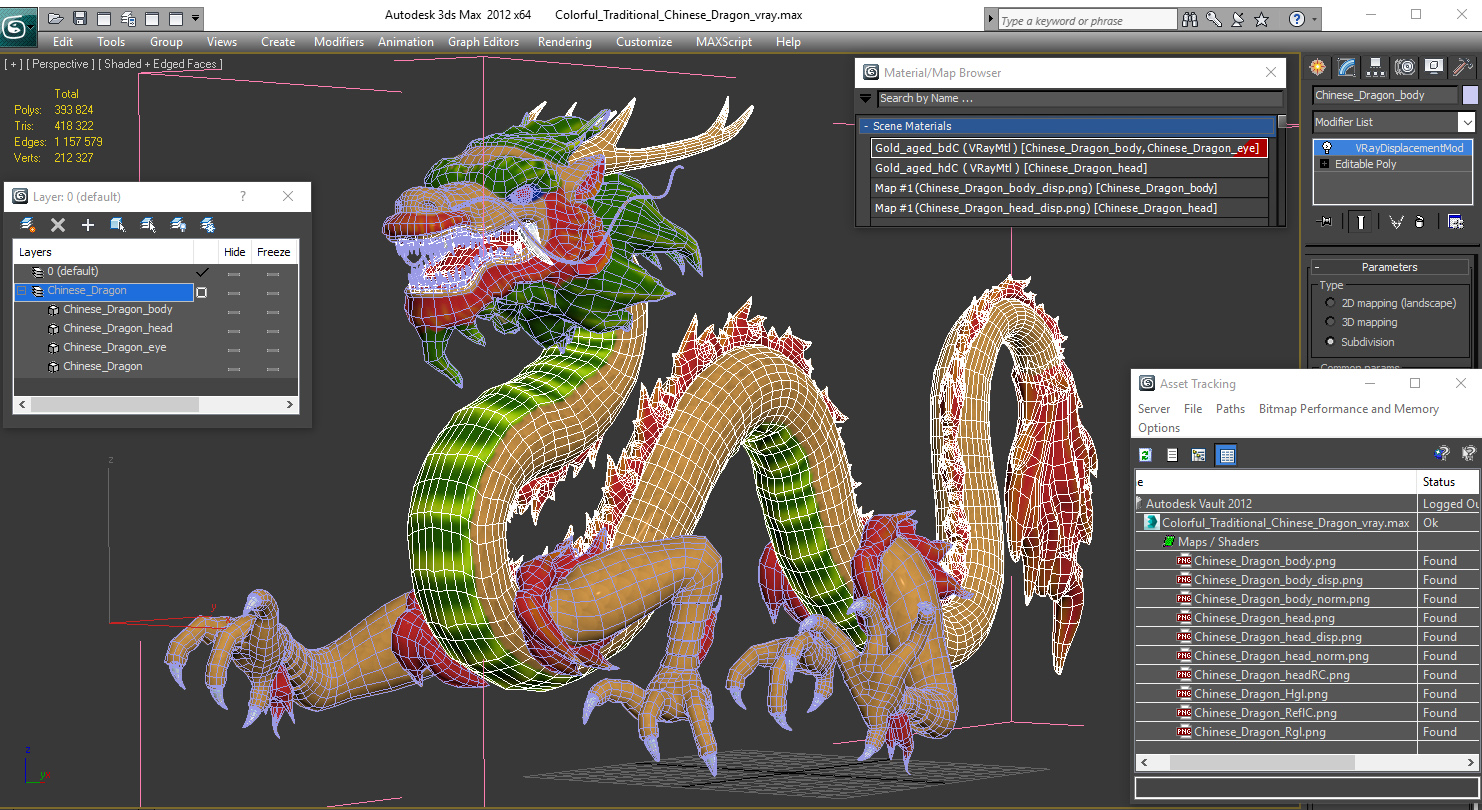Open the Hierarchy tab in command panel
The height and width of the screenshot is (810, 1482).
point(1376,67)
